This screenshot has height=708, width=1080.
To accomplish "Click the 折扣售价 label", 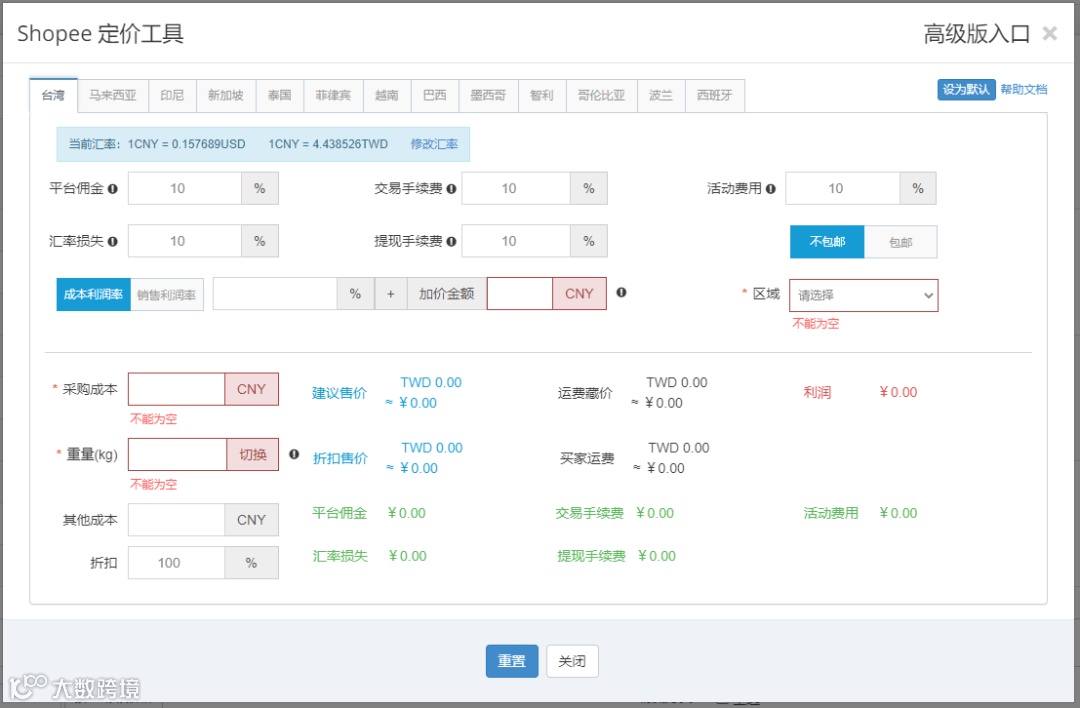I will 340,459.
